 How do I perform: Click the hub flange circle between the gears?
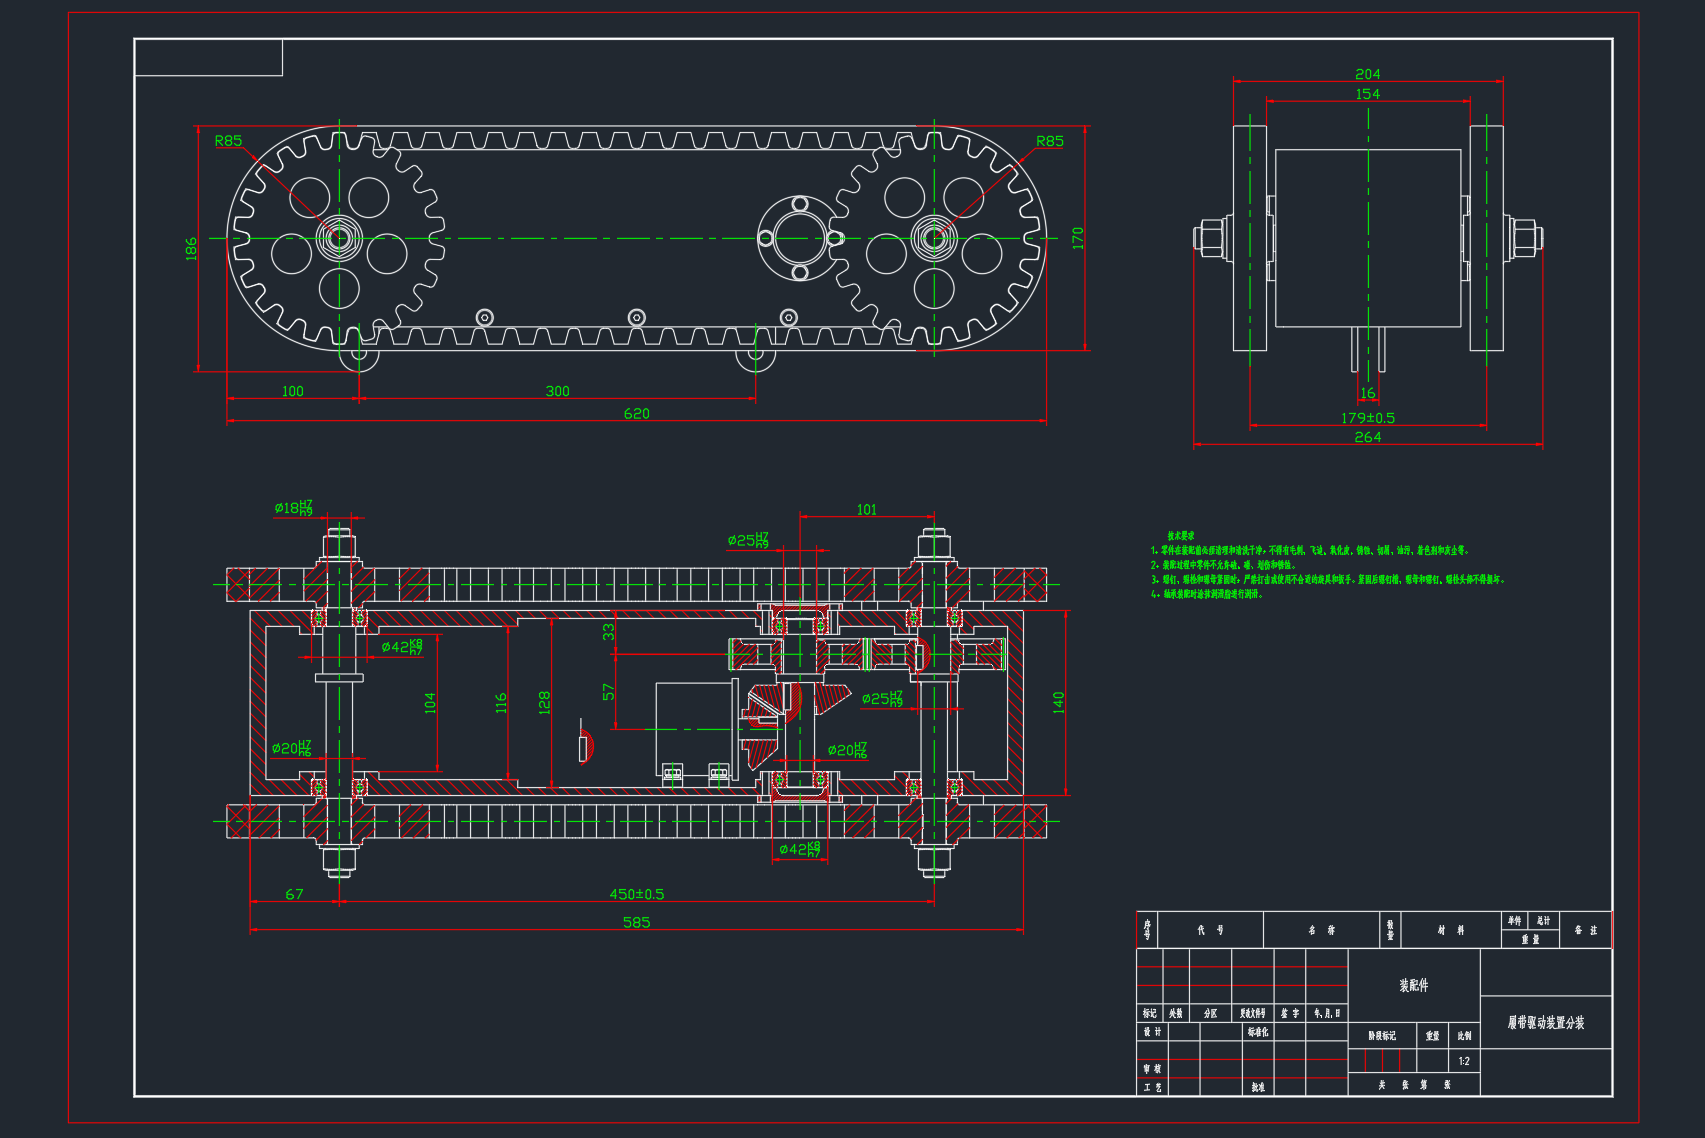pos(800,238)
